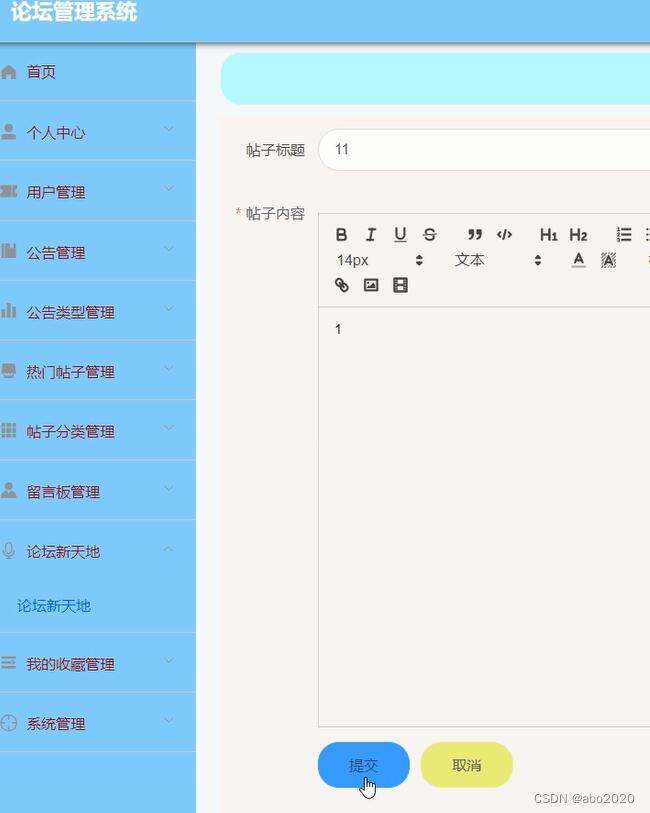Insert video via film icon

[x=400, y=285]
